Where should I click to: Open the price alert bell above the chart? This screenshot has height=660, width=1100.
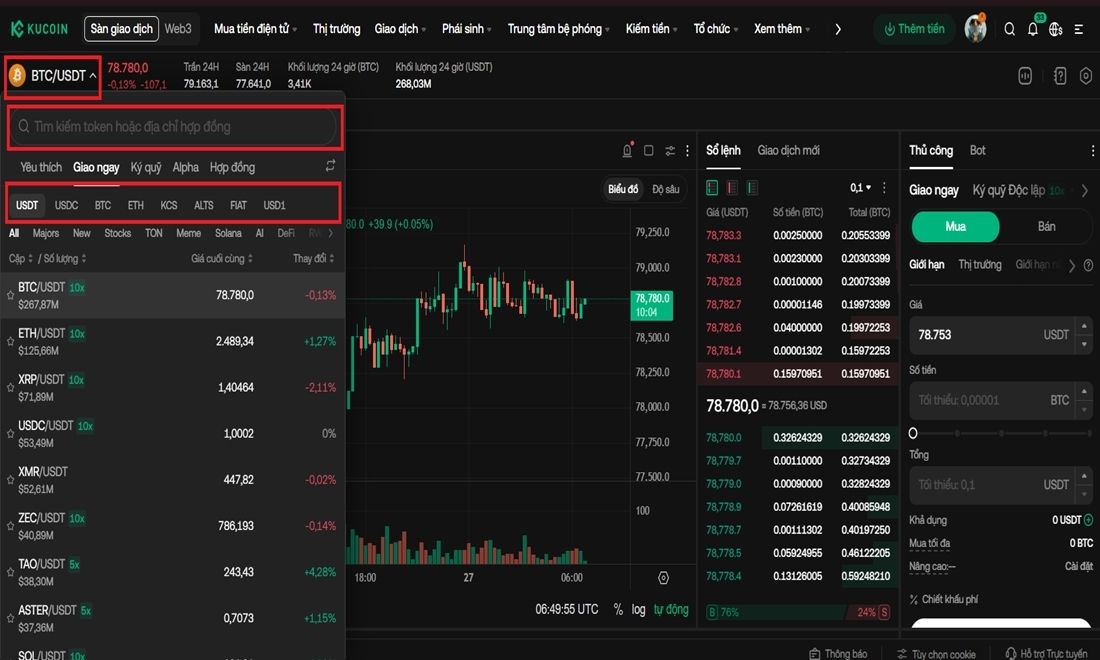click(x=628, y=150)
